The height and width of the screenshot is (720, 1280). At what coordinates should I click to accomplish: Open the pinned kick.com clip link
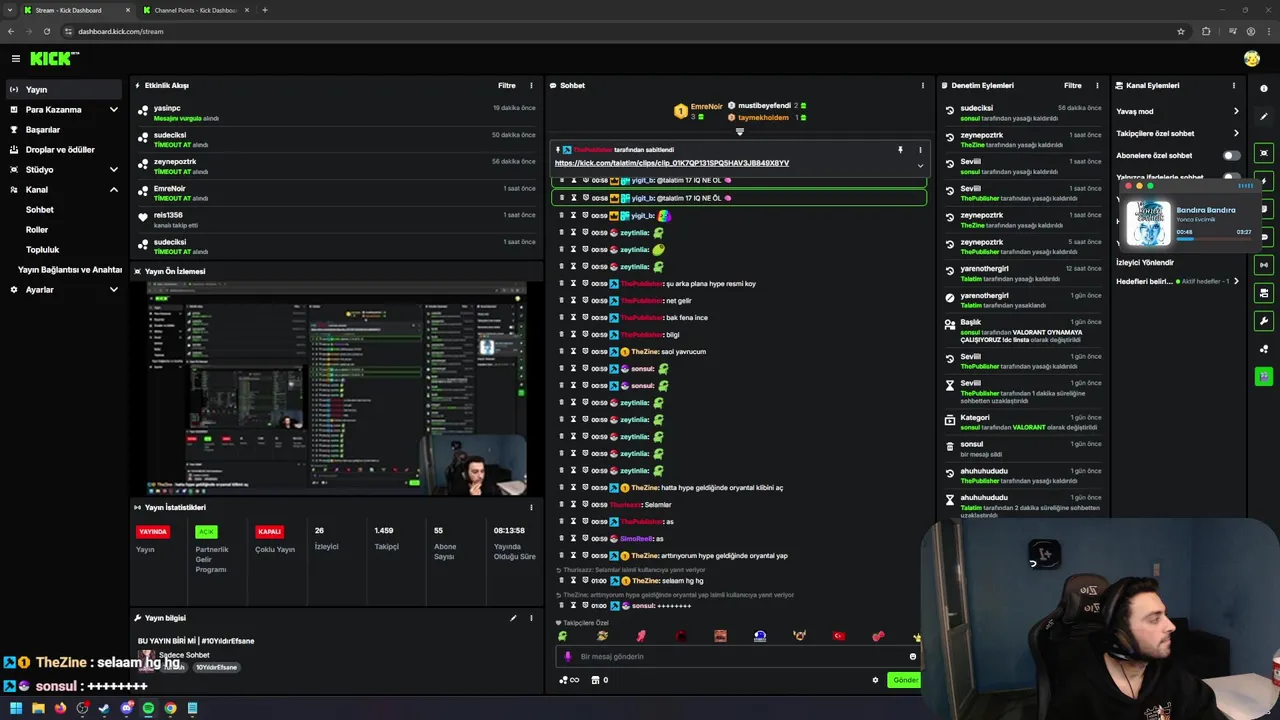pos(672,163)
